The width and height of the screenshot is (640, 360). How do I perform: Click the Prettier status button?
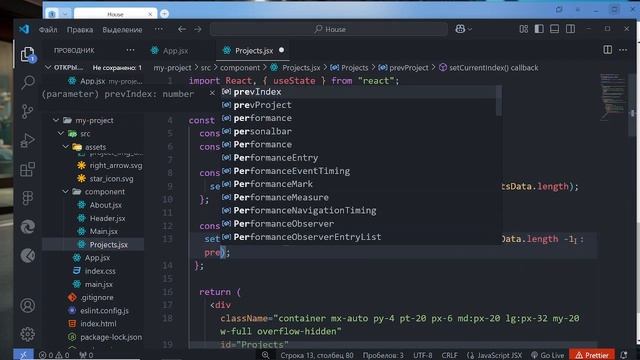(x=592, y=355)
